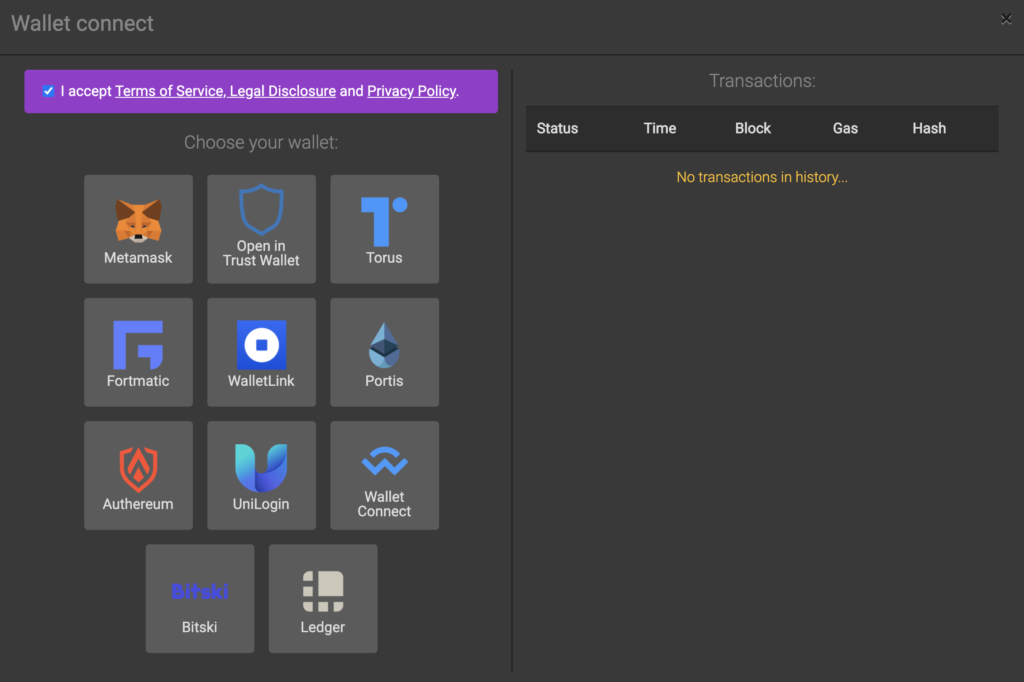1024x682 pixels.
Task: Click the No transactions in history message
Action: [x=761, y=177]
